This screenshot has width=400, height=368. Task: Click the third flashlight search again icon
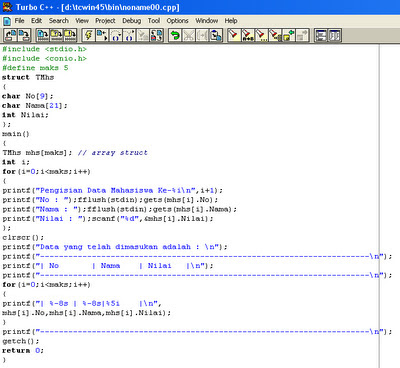pyautogui.click(x=261, y=35)
